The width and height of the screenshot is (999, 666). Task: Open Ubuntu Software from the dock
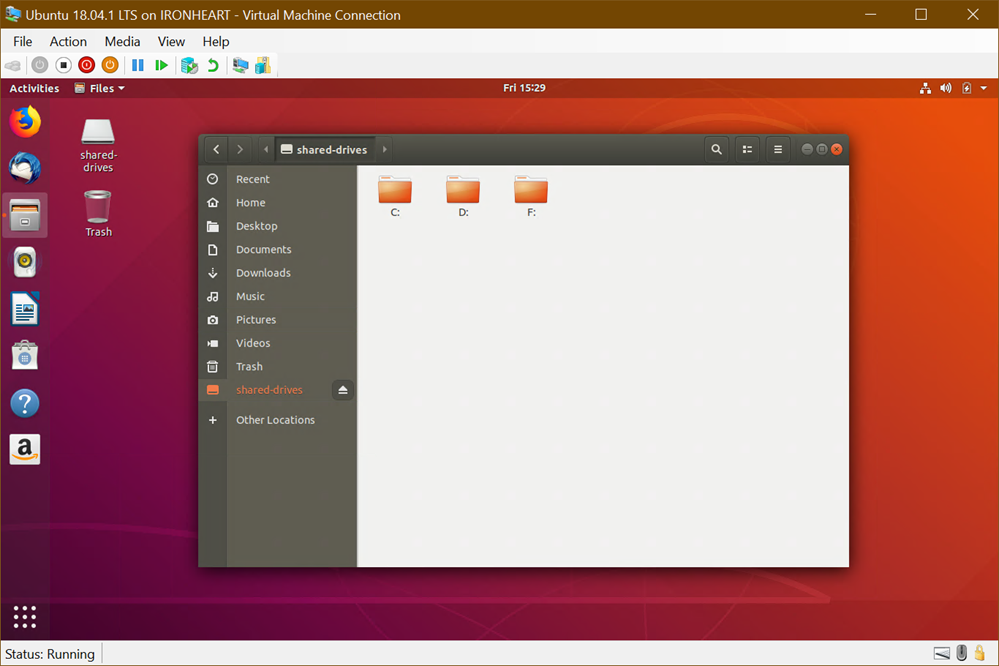pos(25,356)
